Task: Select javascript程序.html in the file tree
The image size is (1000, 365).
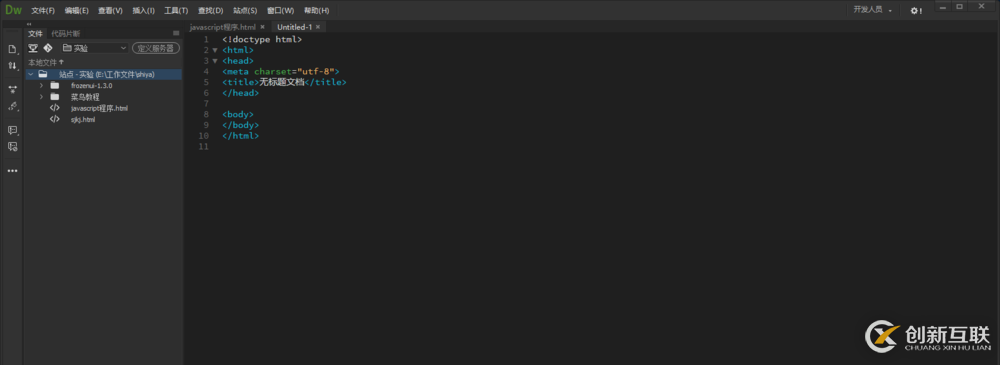Action: (99, 108)
